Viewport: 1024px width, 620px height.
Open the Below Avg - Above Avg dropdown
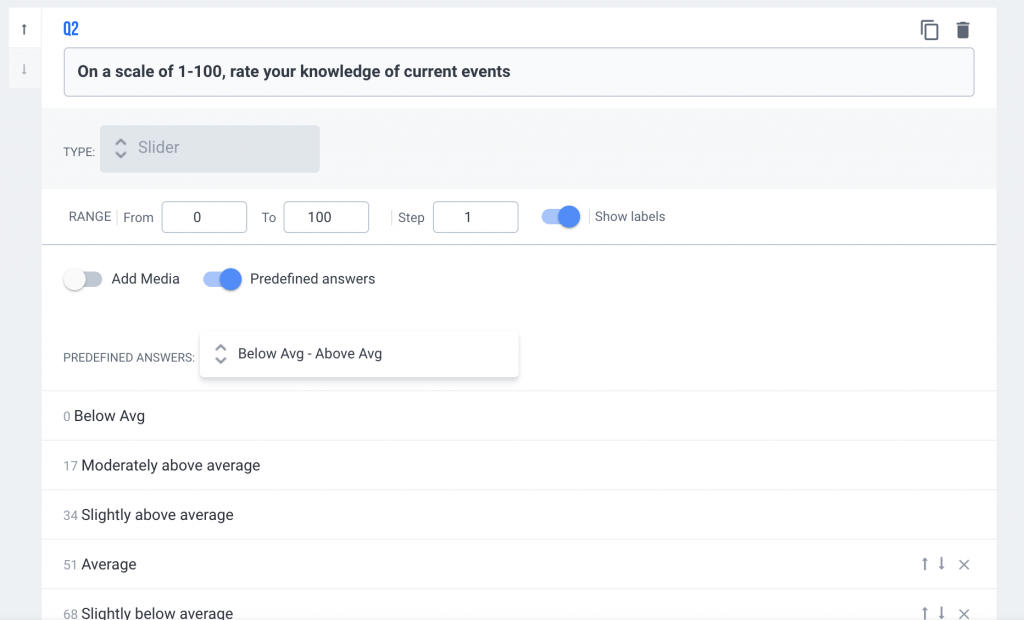coord(359,354)
